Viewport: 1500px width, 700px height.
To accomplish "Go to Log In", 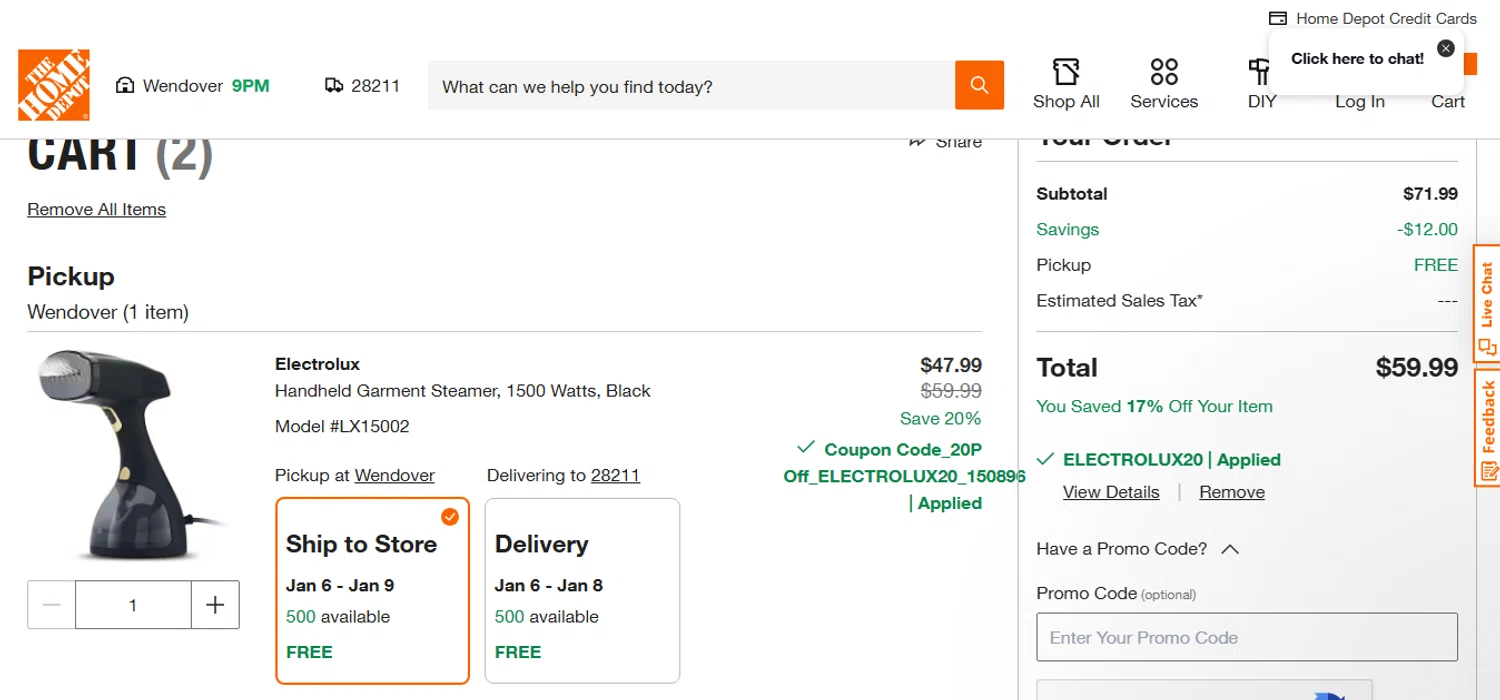I will 1360,101.
